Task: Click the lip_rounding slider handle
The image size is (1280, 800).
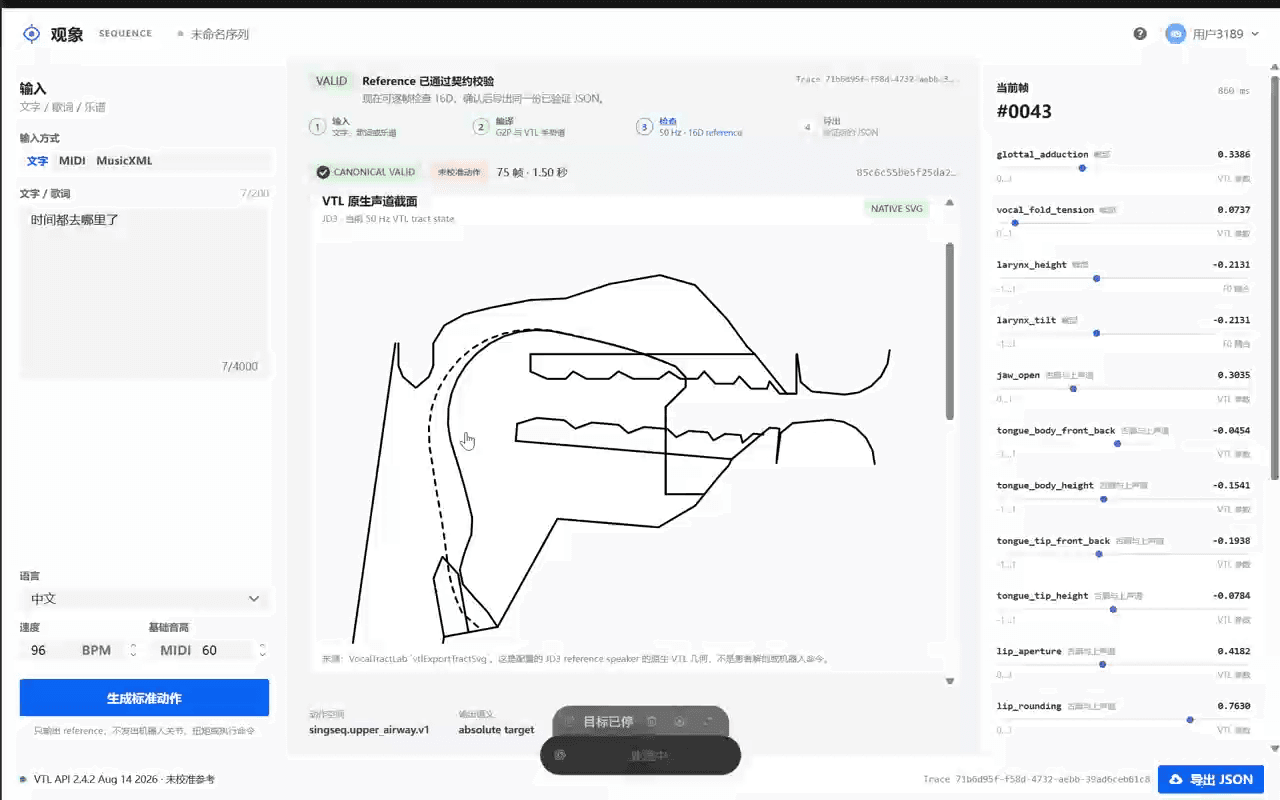Action: coord(1190,719)
